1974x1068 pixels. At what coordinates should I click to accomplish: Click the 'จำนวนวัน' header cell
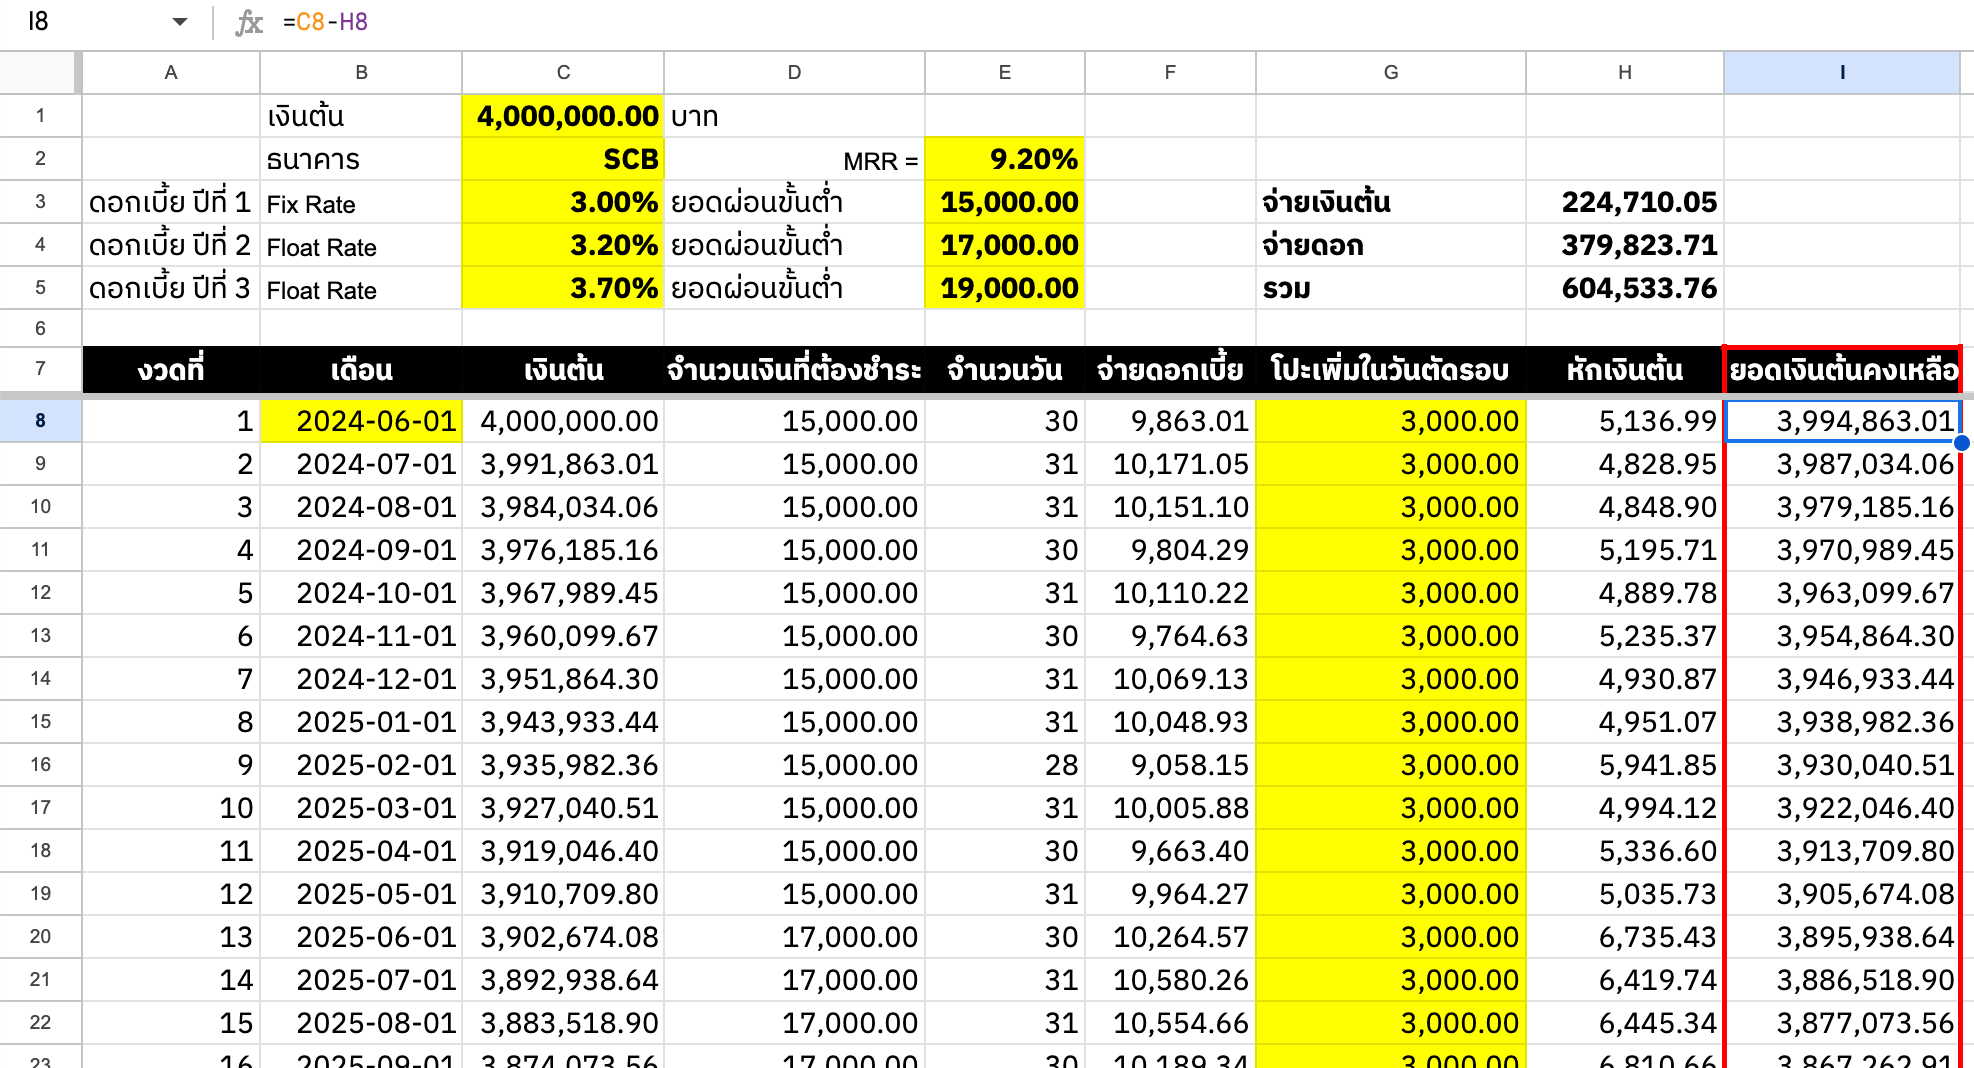(1005, 370)
